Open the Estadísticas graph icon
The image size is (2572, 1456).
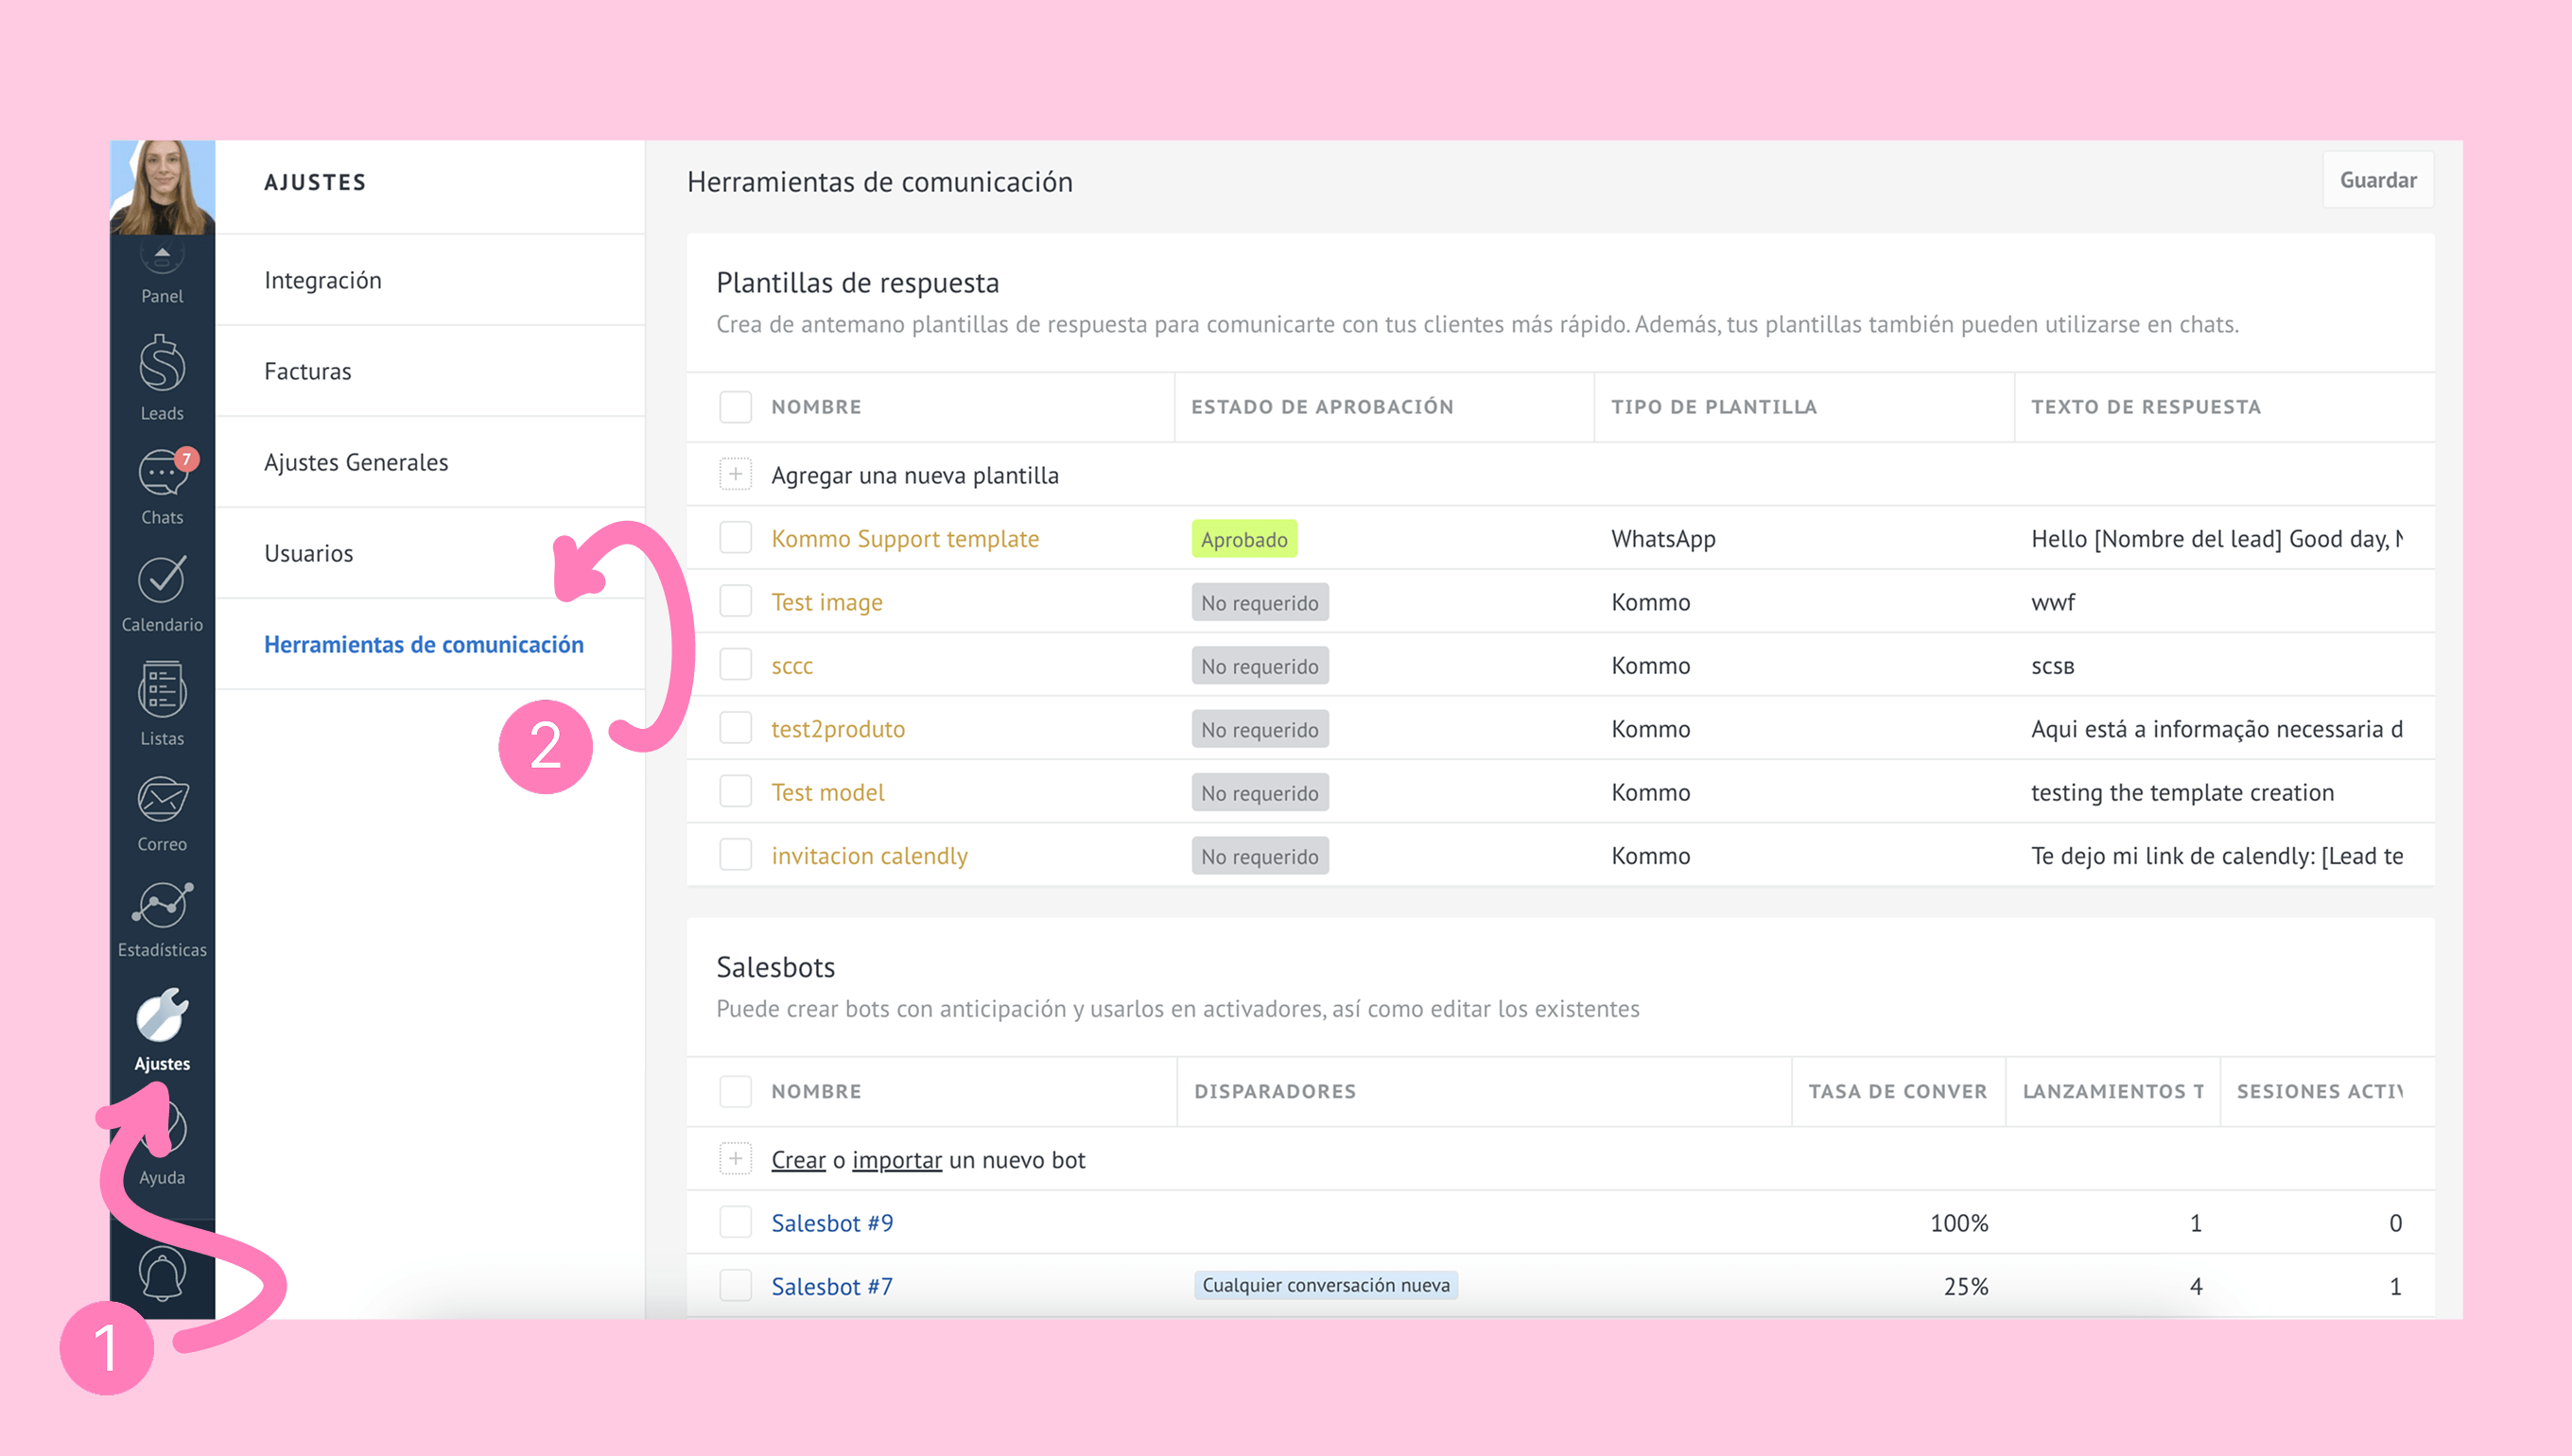click(162, 906)
